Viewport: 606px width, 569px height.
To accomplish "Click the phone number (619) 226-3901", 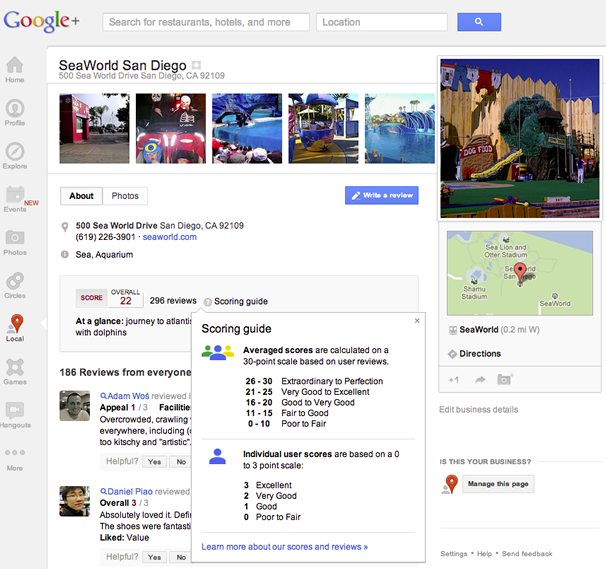I will pyautogui.click(x=106, y=237).
